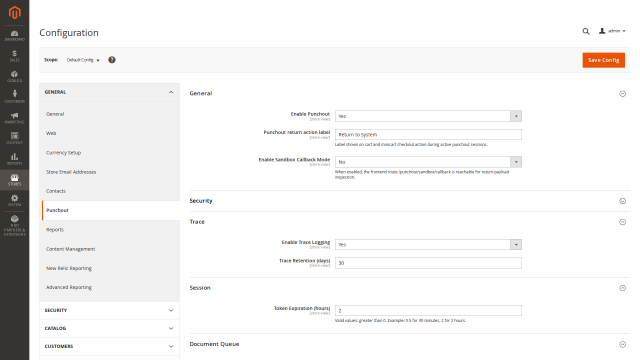The image size is (640, 360).
Task: Open the System sidebar menu
Action: [14, 200]
